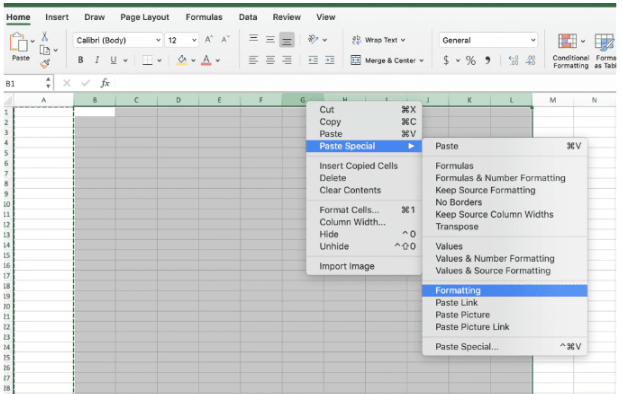The height and width of the screenshot is (394, 622).
Task: Click the currency dollar format icon
Action: click(x=446, y=60)
